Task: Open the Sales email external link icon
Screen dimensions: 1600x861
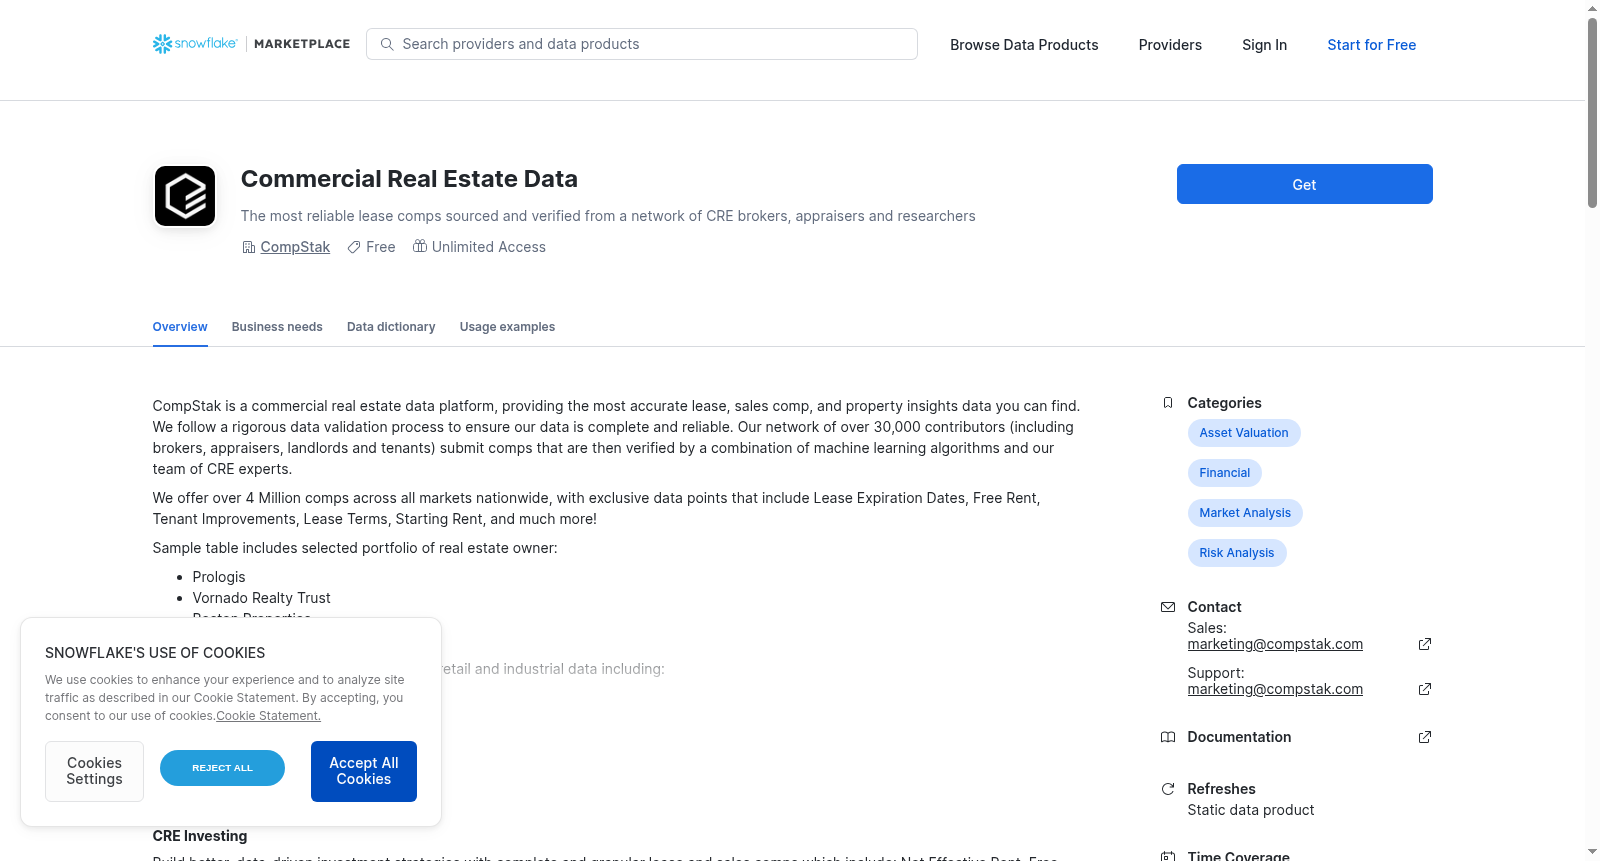Action: pyautogui.click(x=1425, y=644)
